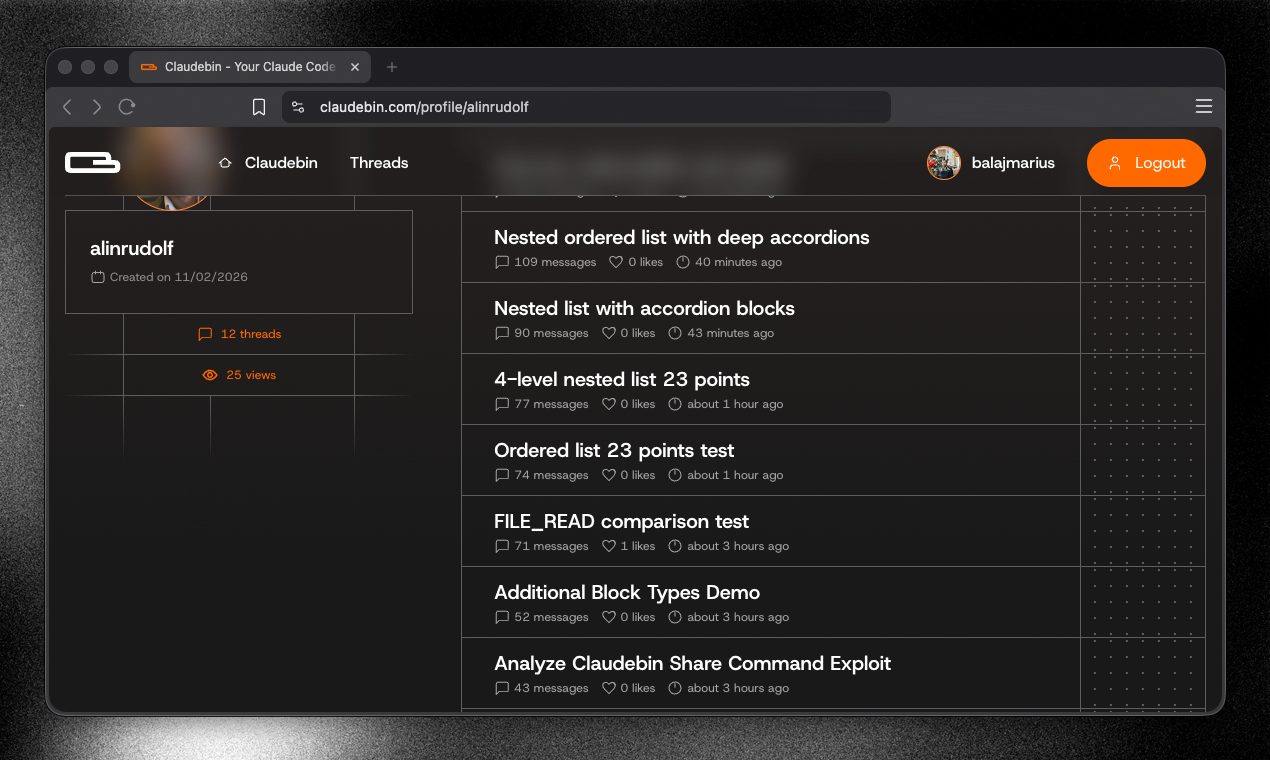Click the clock icon next to 40 minutes ago

pyautogui.click(x=682, y=262)
